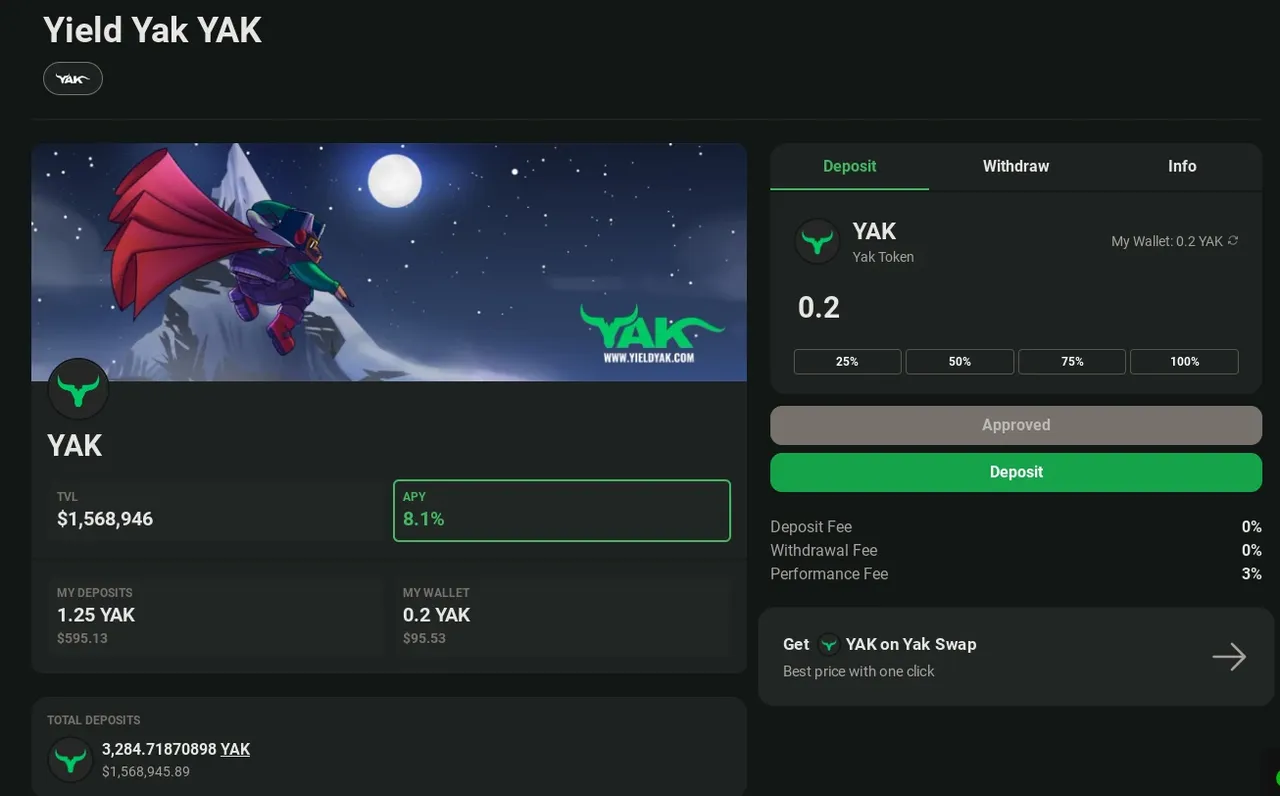Click the arrow on the Yak Swap card
The image size is (1280, 796).
tap(1229, 657)
